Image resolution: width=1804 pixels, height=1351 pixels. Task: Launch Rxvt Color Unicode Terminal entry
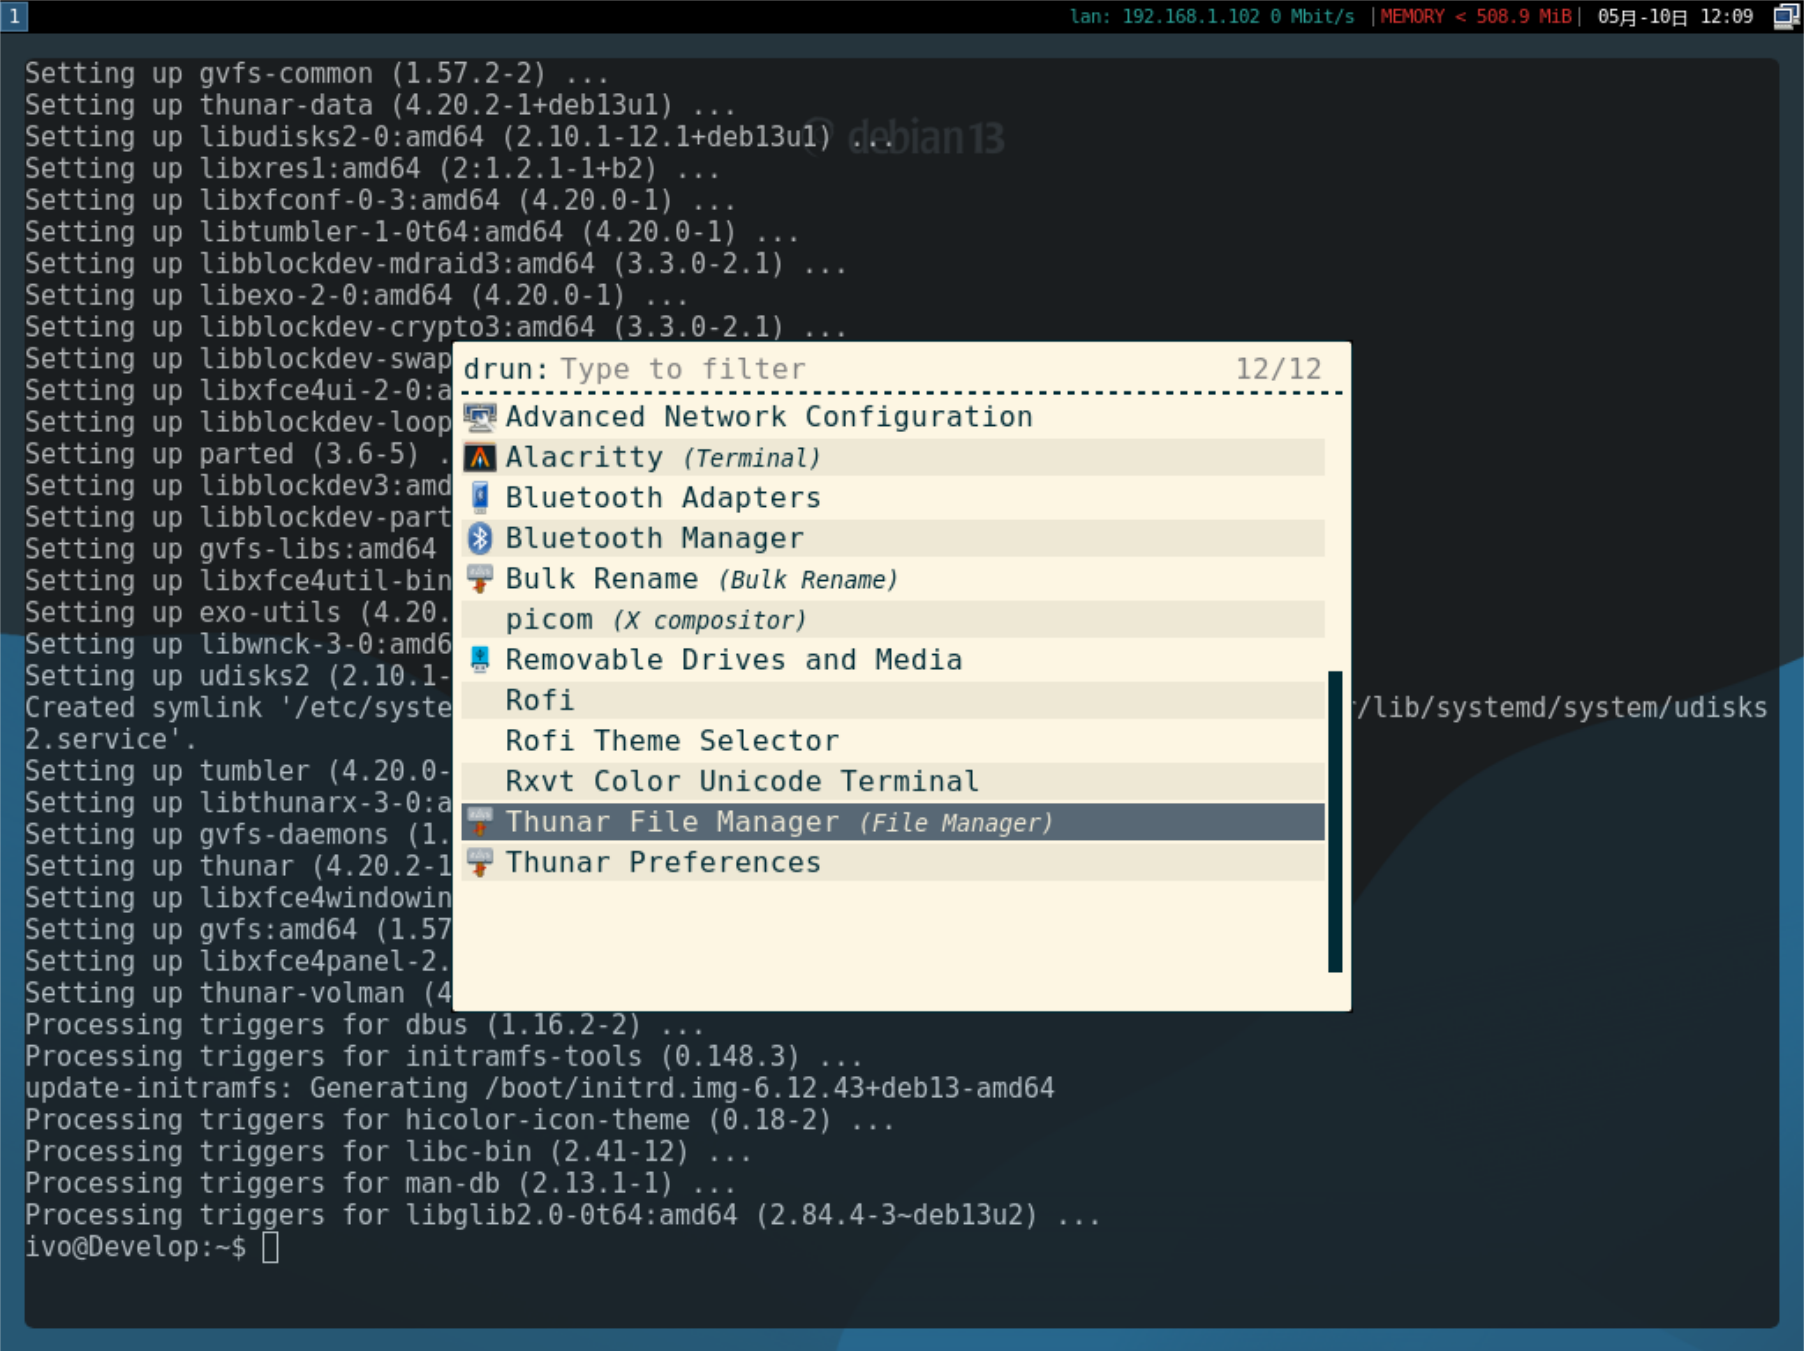click(893, 782)
